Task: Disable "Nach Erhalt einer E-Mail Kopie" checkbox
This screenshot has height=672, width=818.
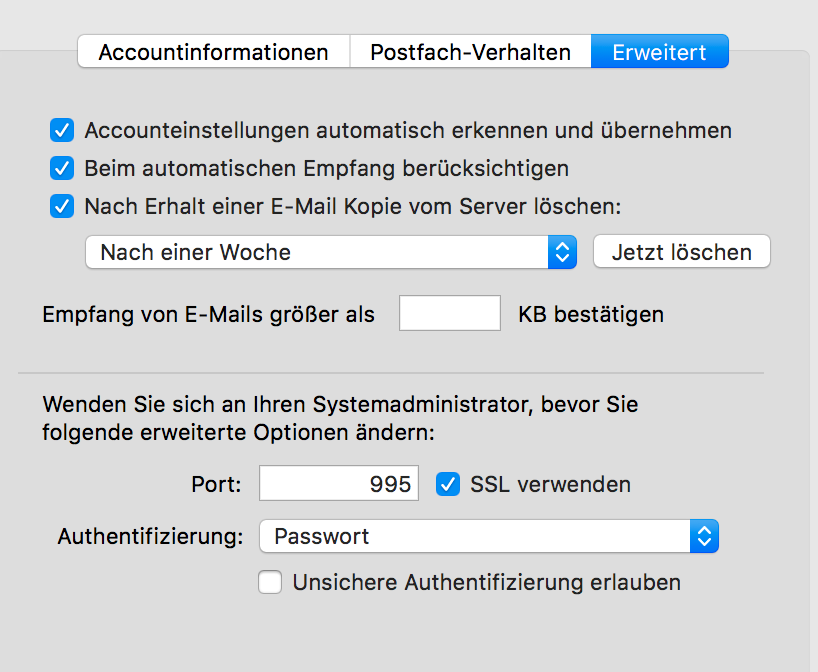Action: pos(63,207)
